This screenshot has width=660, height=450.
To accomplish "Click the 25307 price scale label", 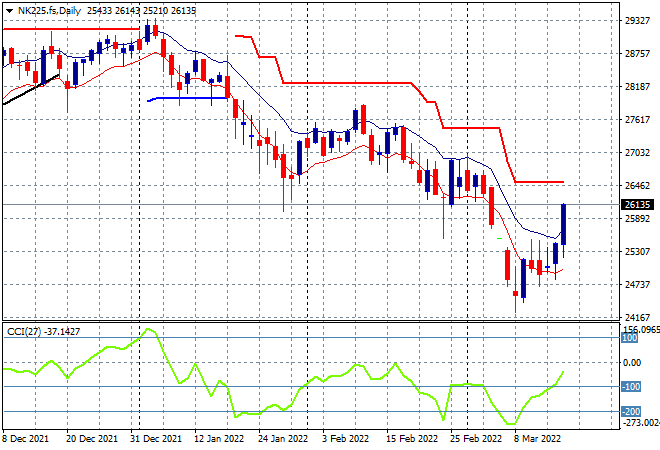I will coord(637,251).
